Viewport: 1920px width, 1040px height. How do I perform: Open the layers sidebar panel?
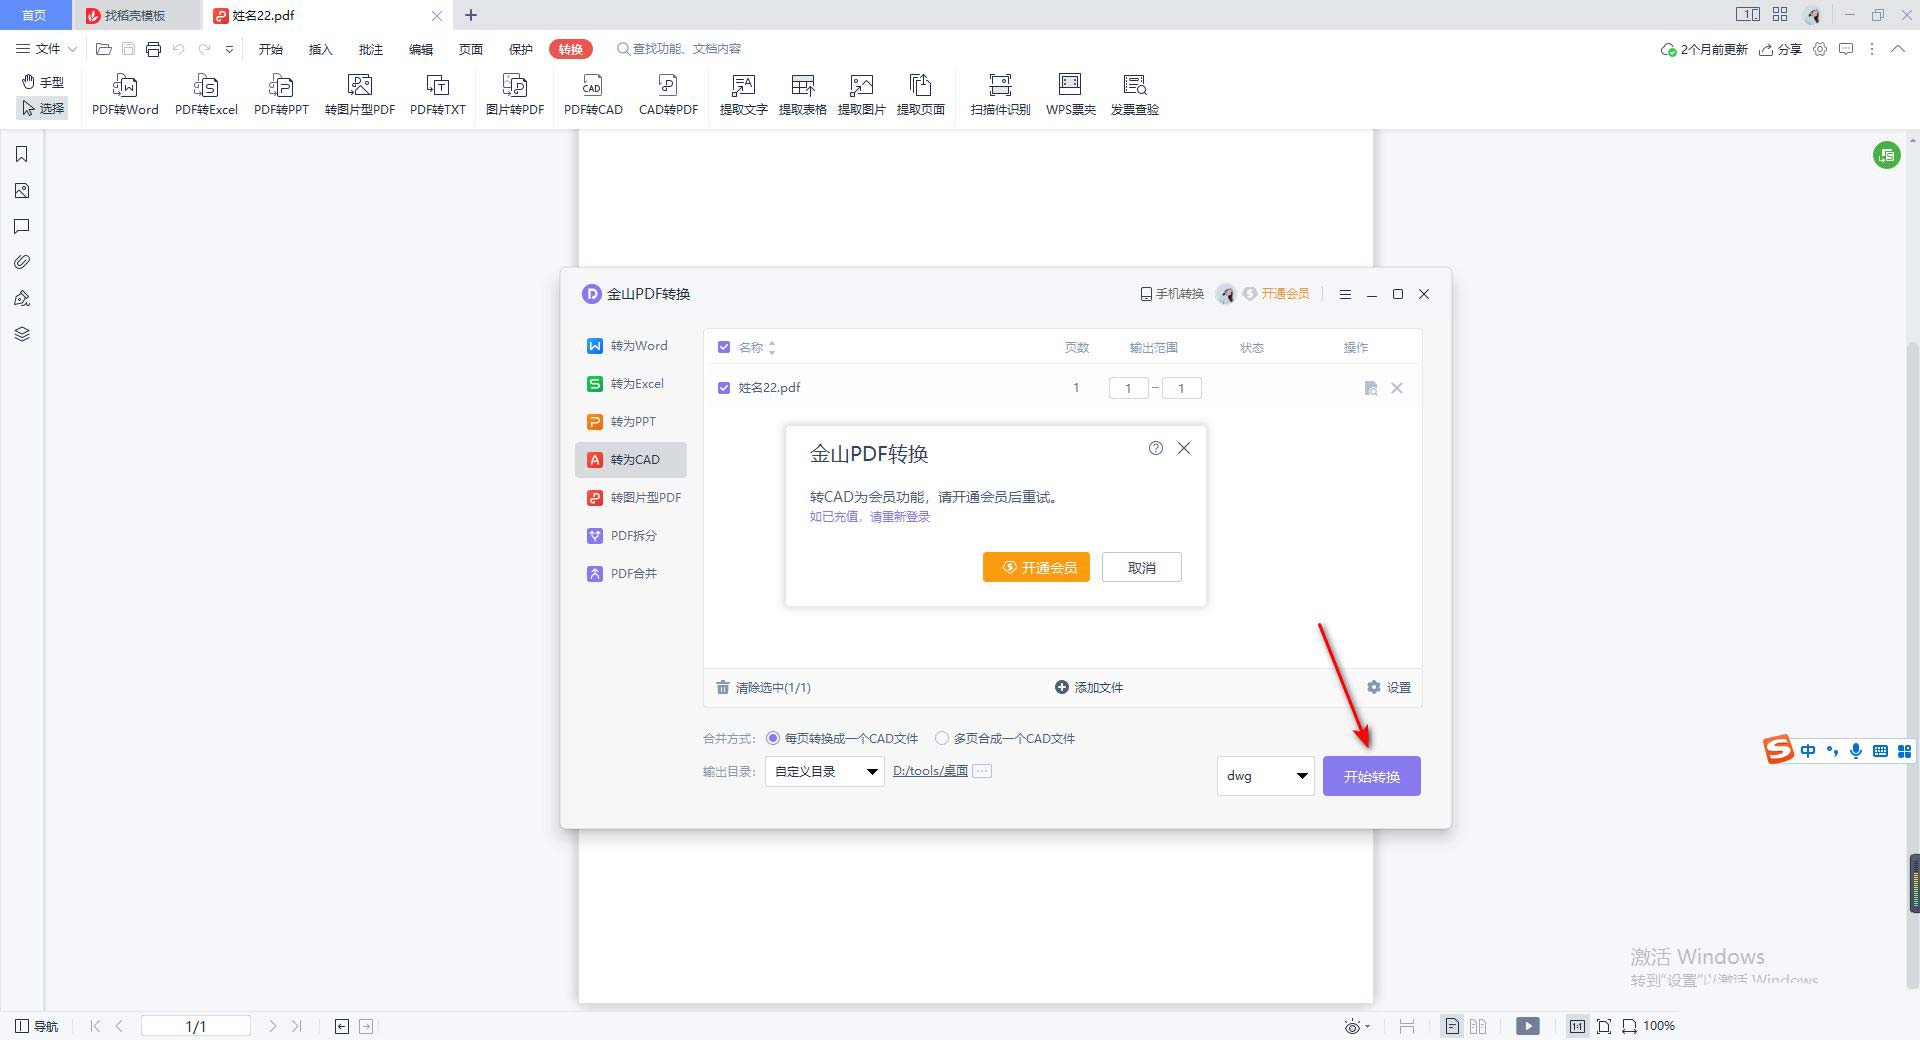coord(22,334)
